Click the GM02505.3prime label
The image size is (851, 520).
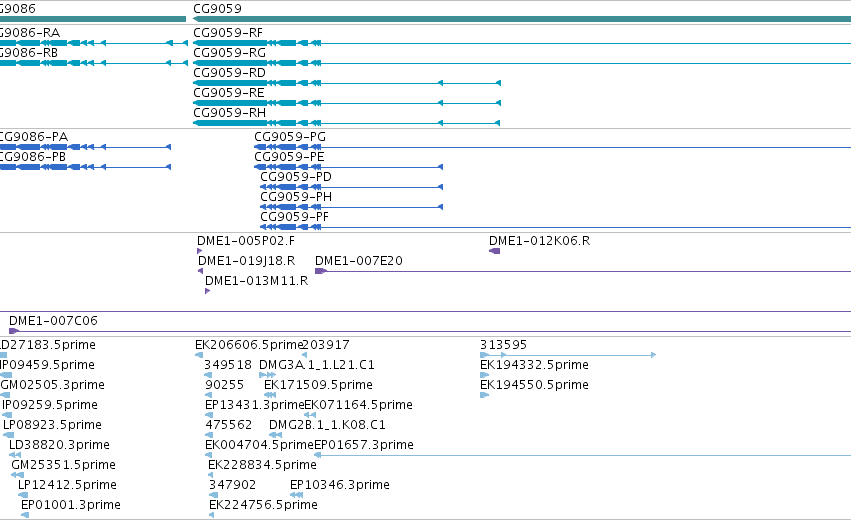pos(53,385)
